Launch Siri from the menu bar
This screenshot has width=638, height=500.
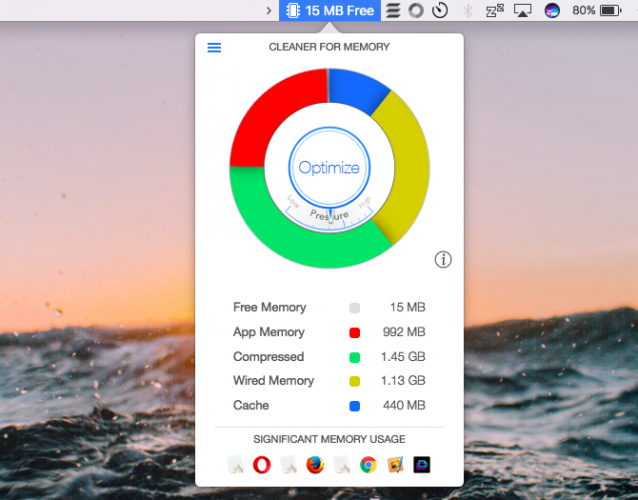coord(552,11)
